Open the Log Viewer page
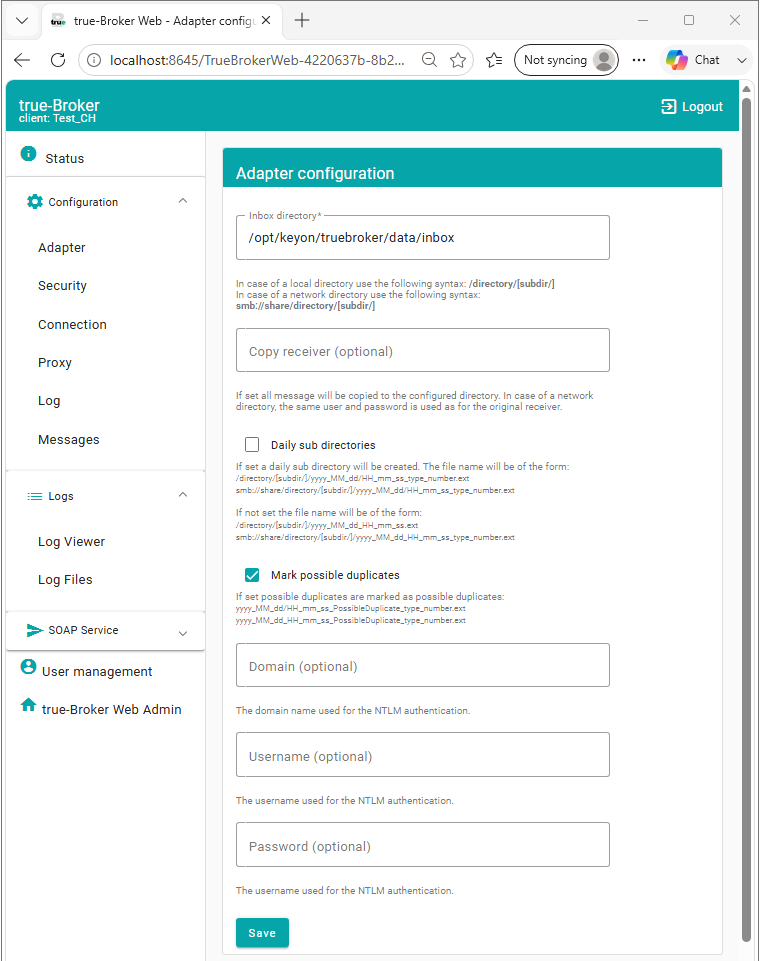Screen dimensions: 760x961 pos(72,542)
